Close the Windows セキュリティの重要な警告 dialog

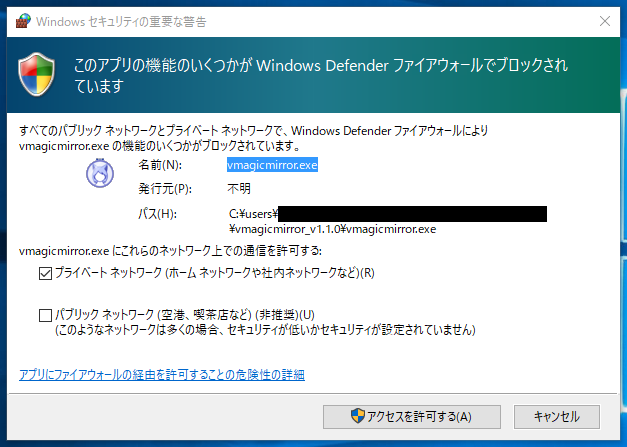click(x=605, y=21)
